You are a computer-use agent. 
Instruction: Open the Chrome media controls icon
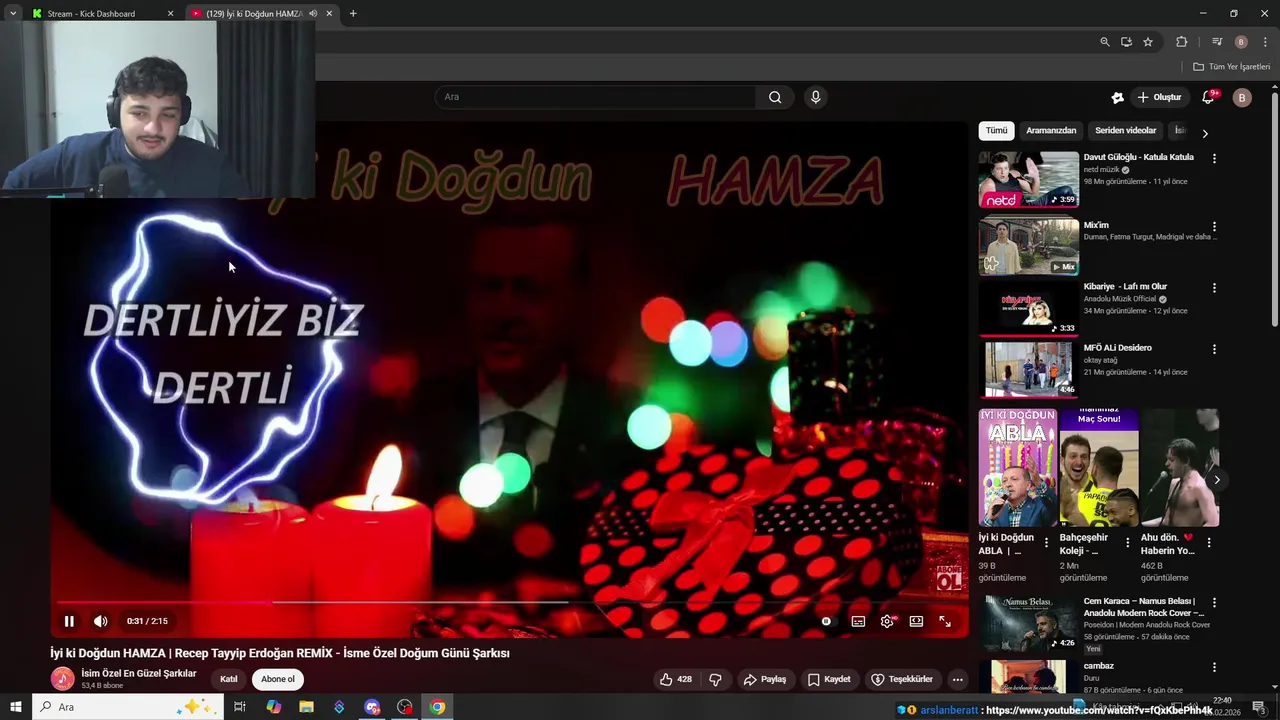[1217, 42]
